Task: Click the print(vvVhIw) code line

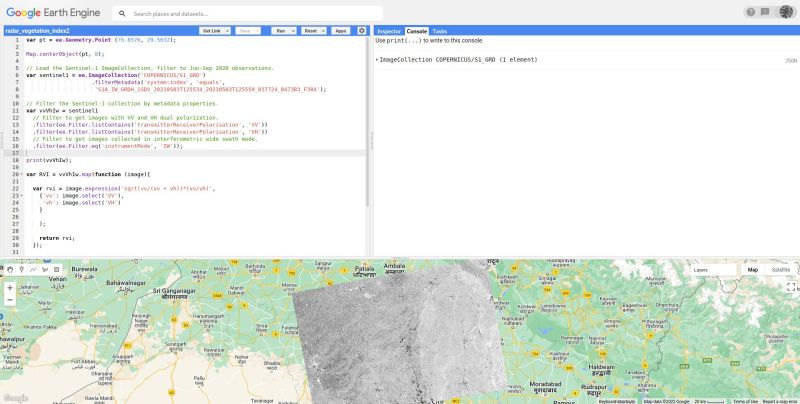Action: click(x=49, y=160)
